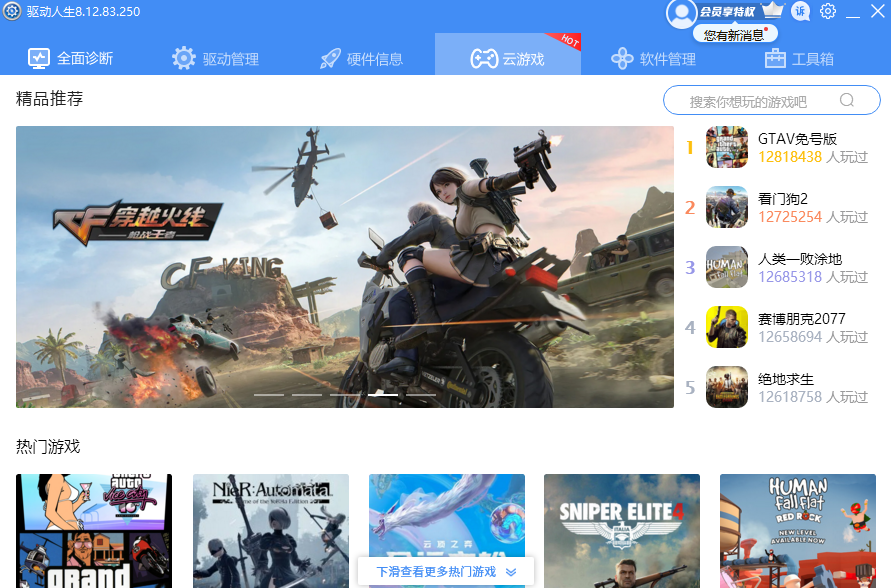Click the 人类一败涂地 game icon
Screen dimensions: 891x588
tap(727, 267)
